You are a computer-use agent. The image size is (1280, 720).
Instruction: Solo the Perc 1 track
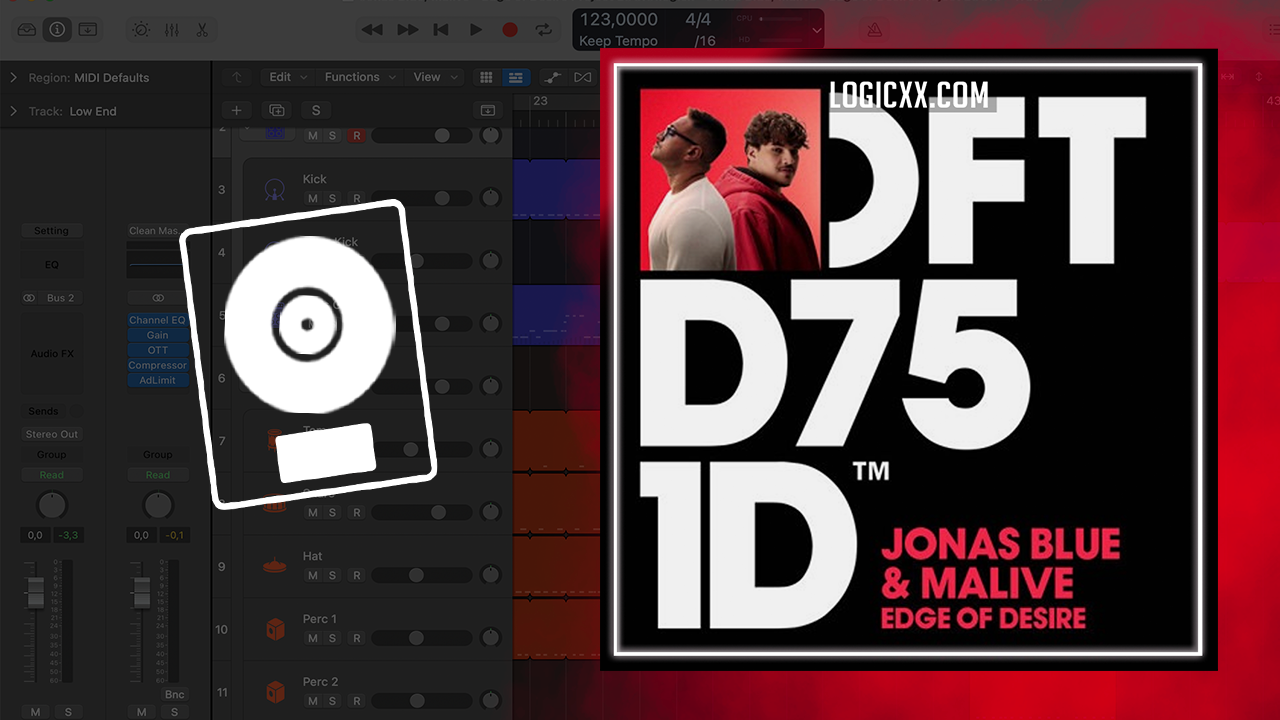333,638
